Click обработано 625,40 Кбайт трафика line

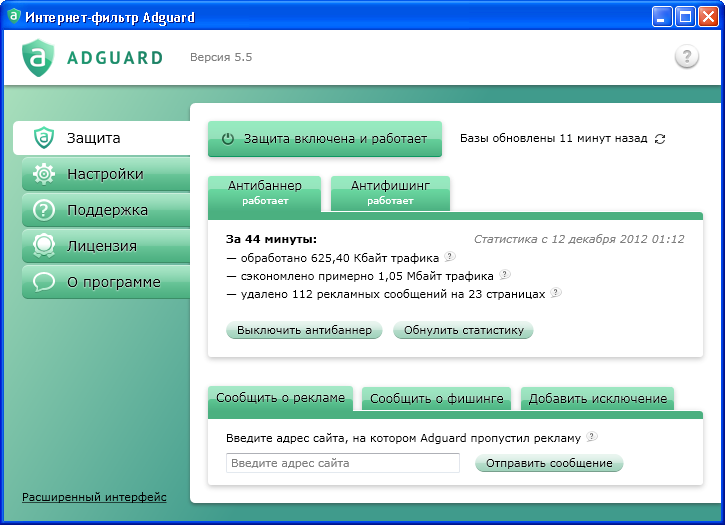tap(333, 258)
